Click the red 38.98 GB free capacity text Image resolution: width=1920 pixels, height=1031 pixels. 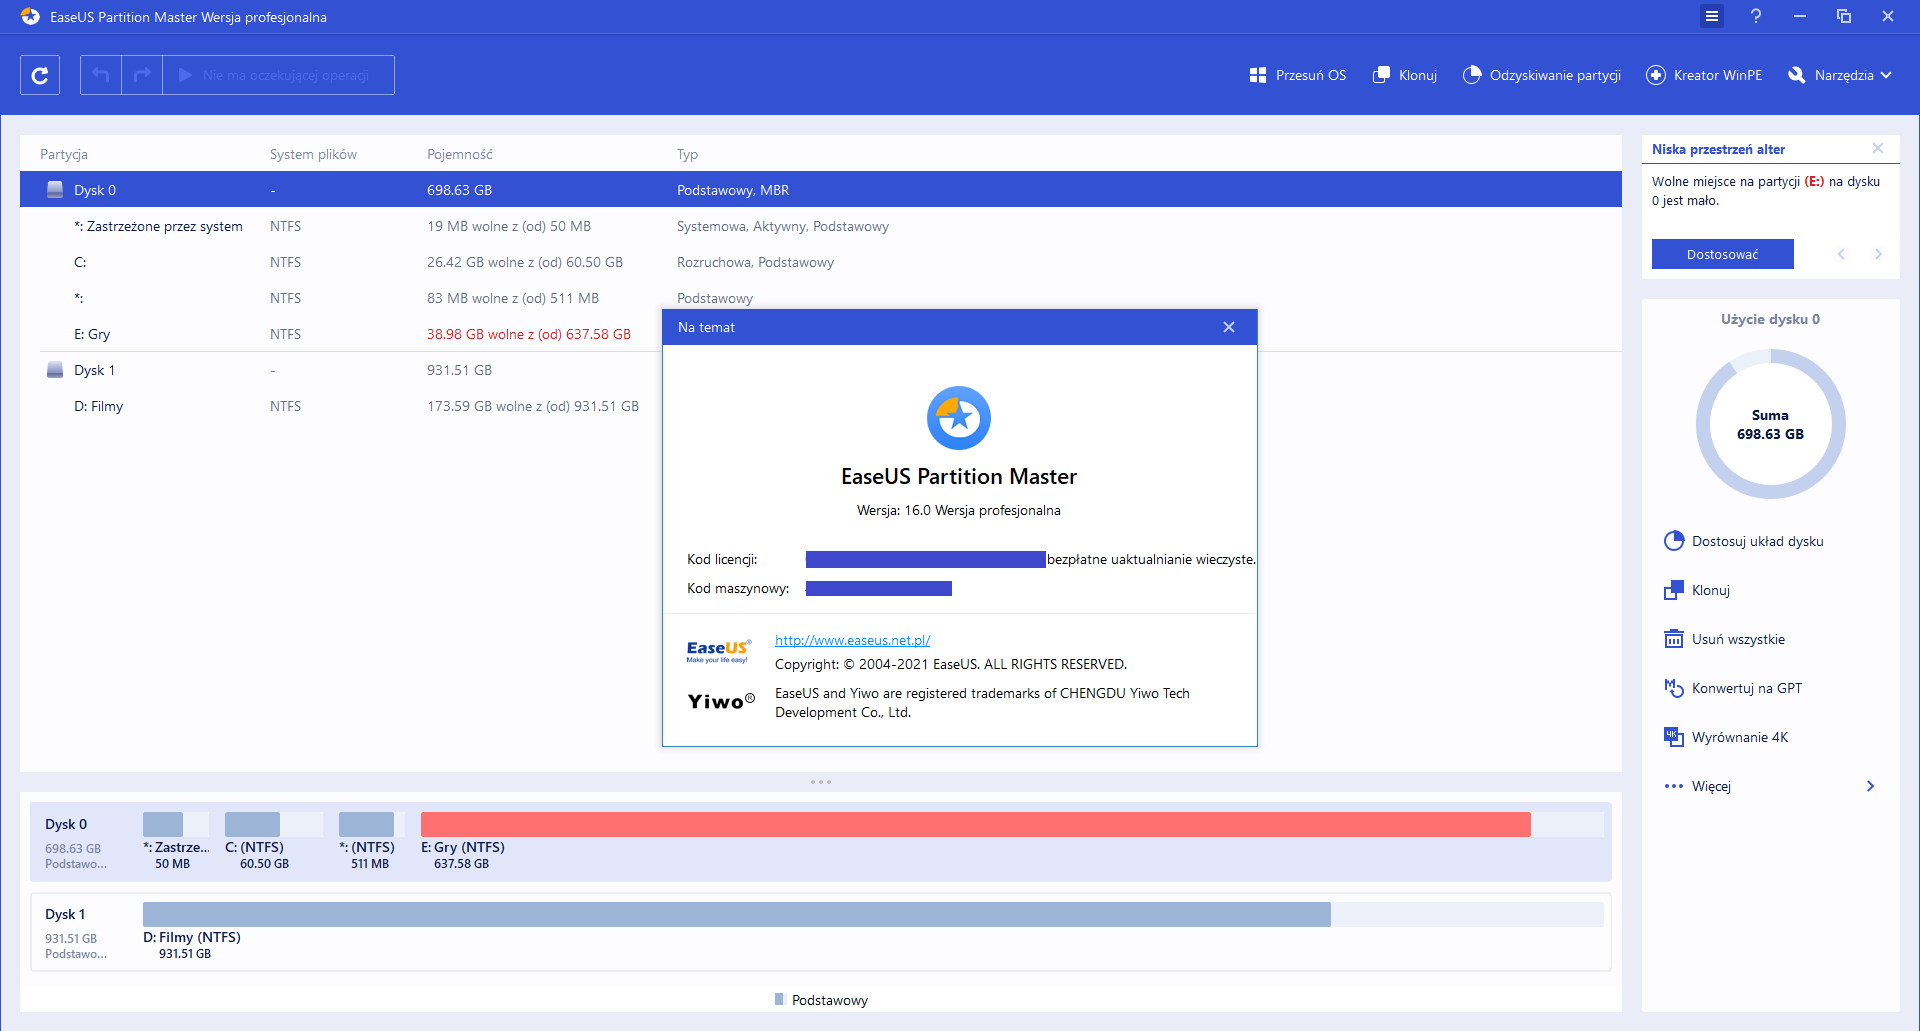[x=529, y=334]
